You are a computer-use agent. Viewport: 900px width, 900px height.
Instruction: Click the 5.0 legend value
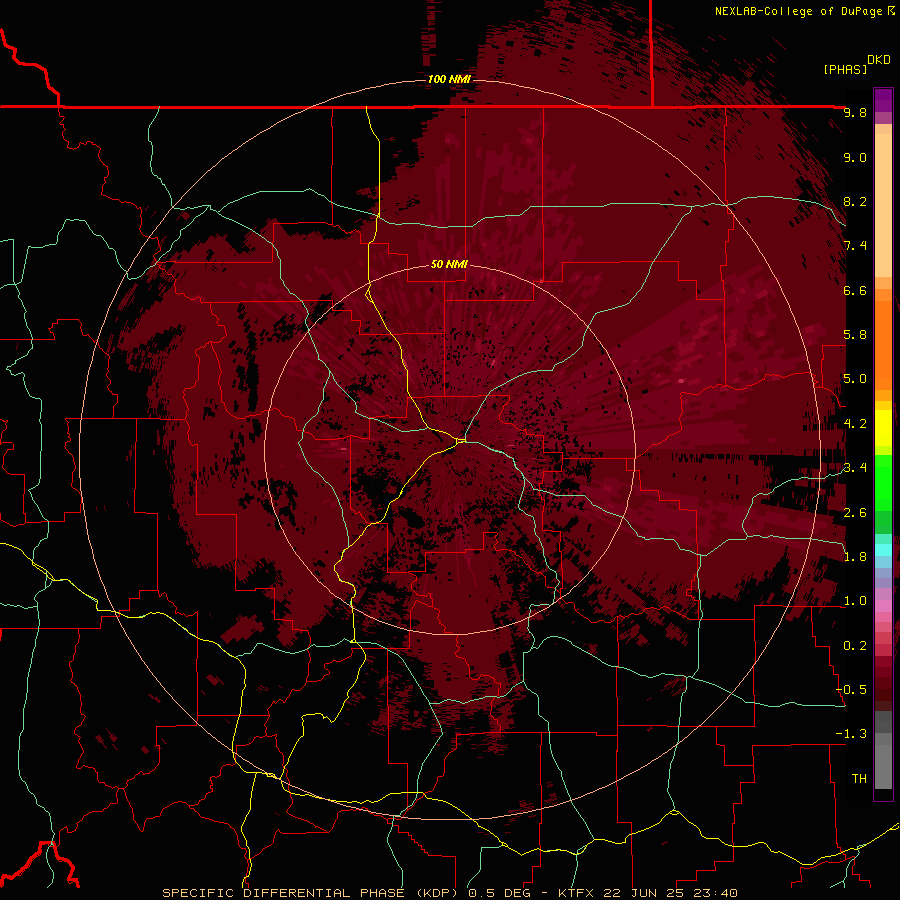point(855,379)
